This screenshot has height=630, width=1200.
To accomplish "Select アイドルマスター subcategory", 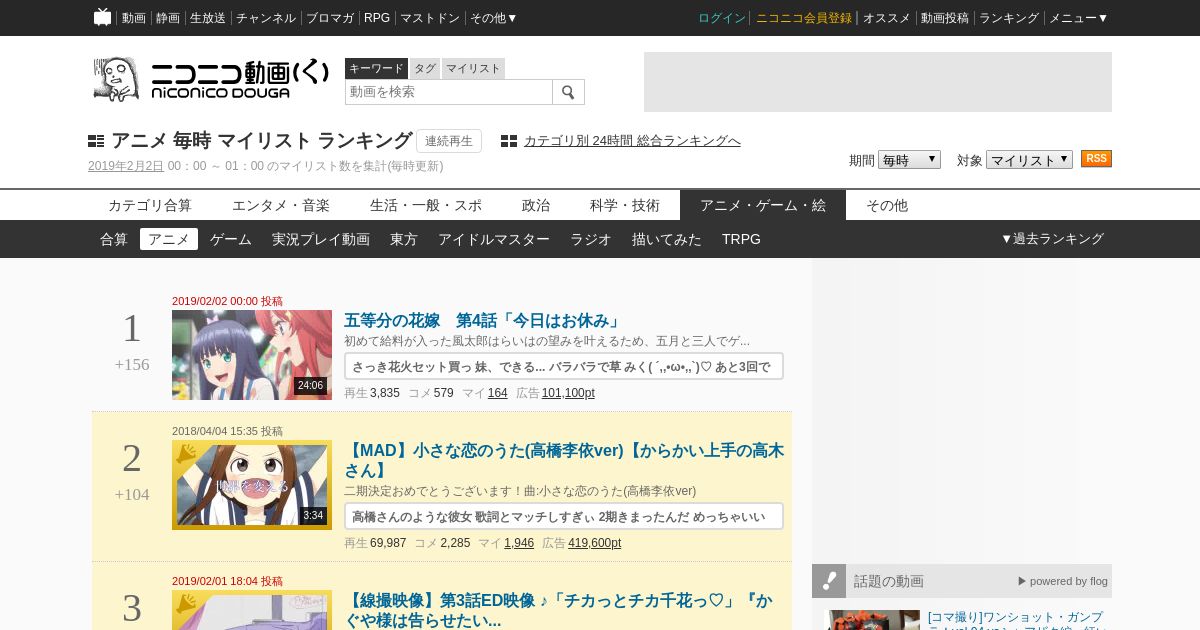I will click(x=494, y=239).
